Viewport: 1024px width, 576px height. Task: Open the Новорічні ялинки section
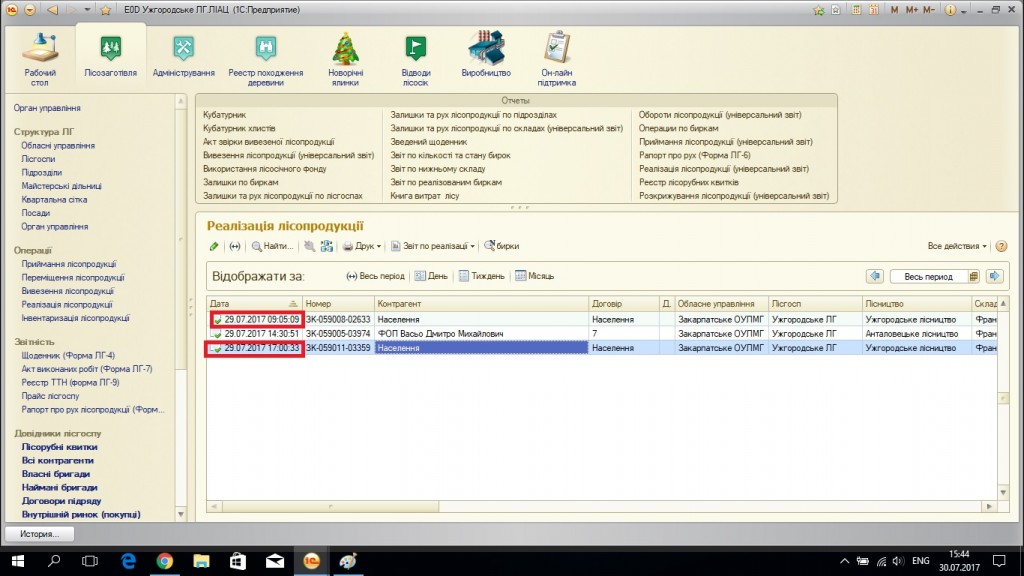(x=346, y=56)
